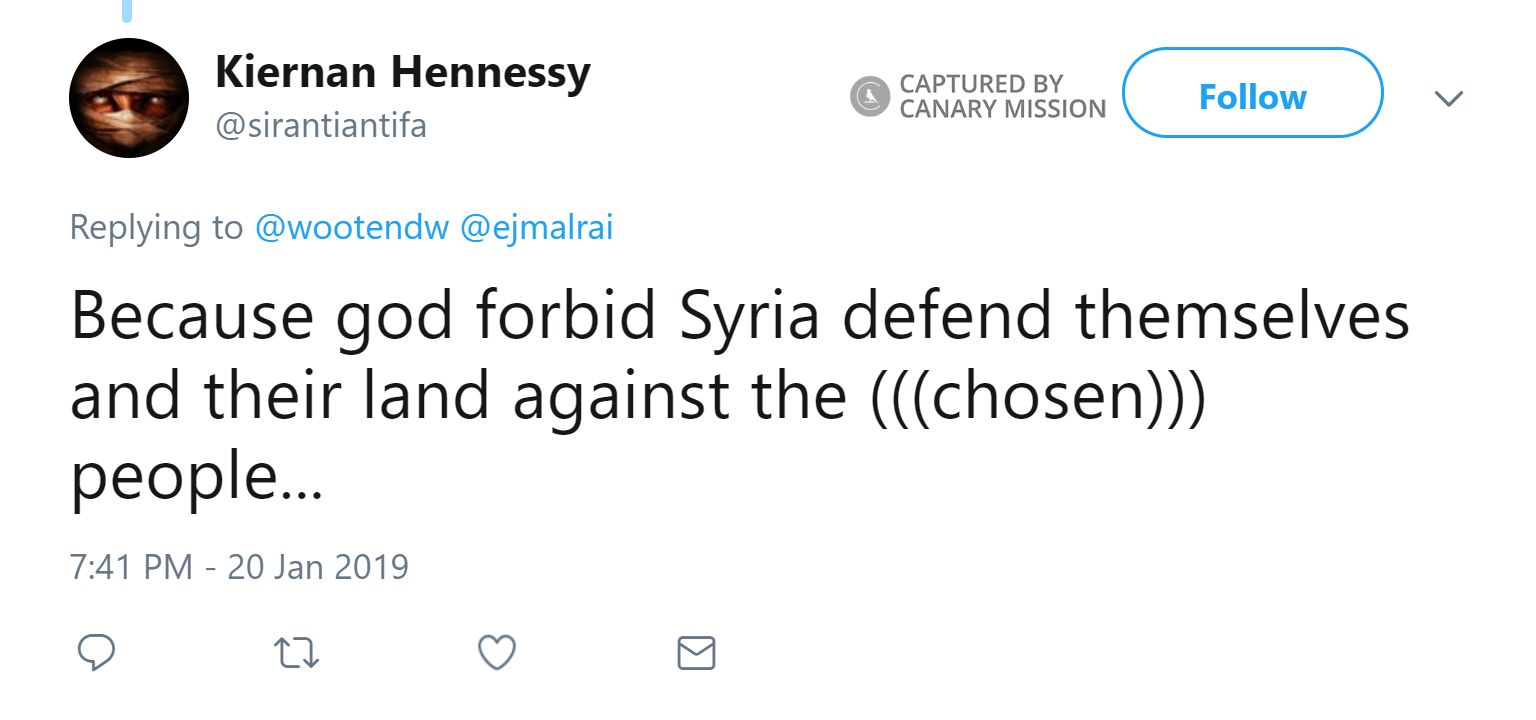Image resolution: width=1536 pixels, height=720 pixels.
Task: Click the "Replying to" label
Action: (156, 228)
